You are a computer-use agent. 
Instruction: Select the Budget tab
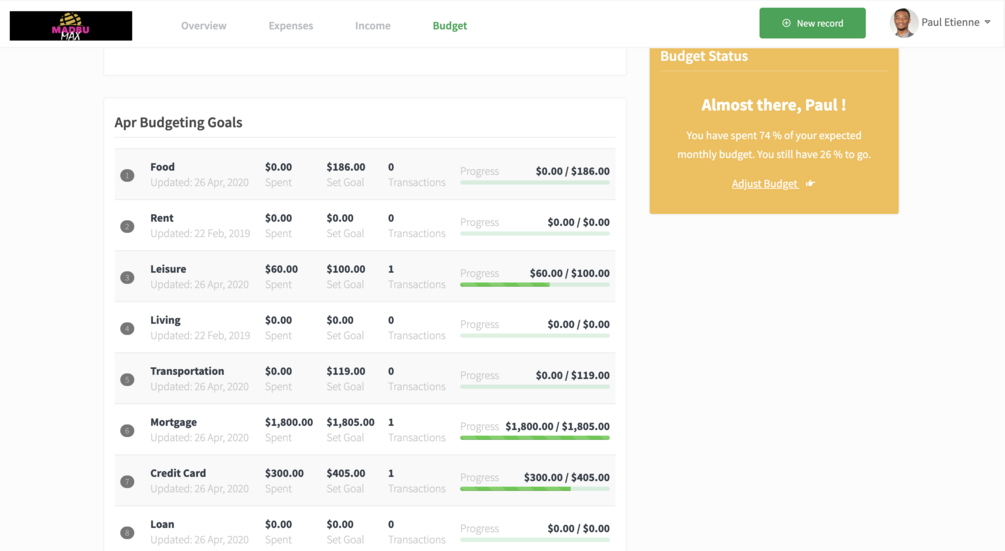(450, 26)
